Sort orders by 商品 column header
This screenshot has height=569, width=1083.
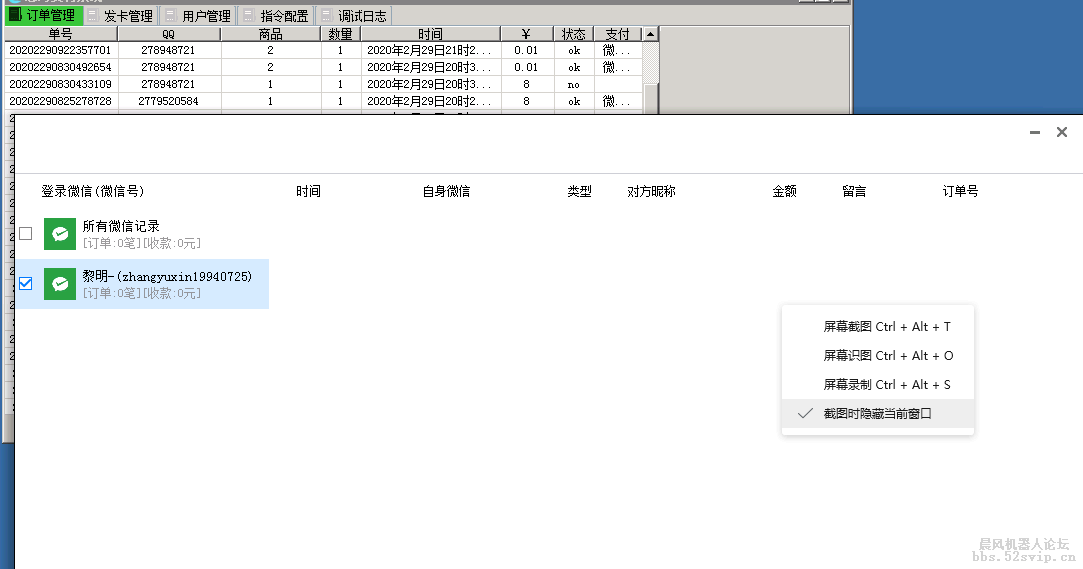point(271,34)
